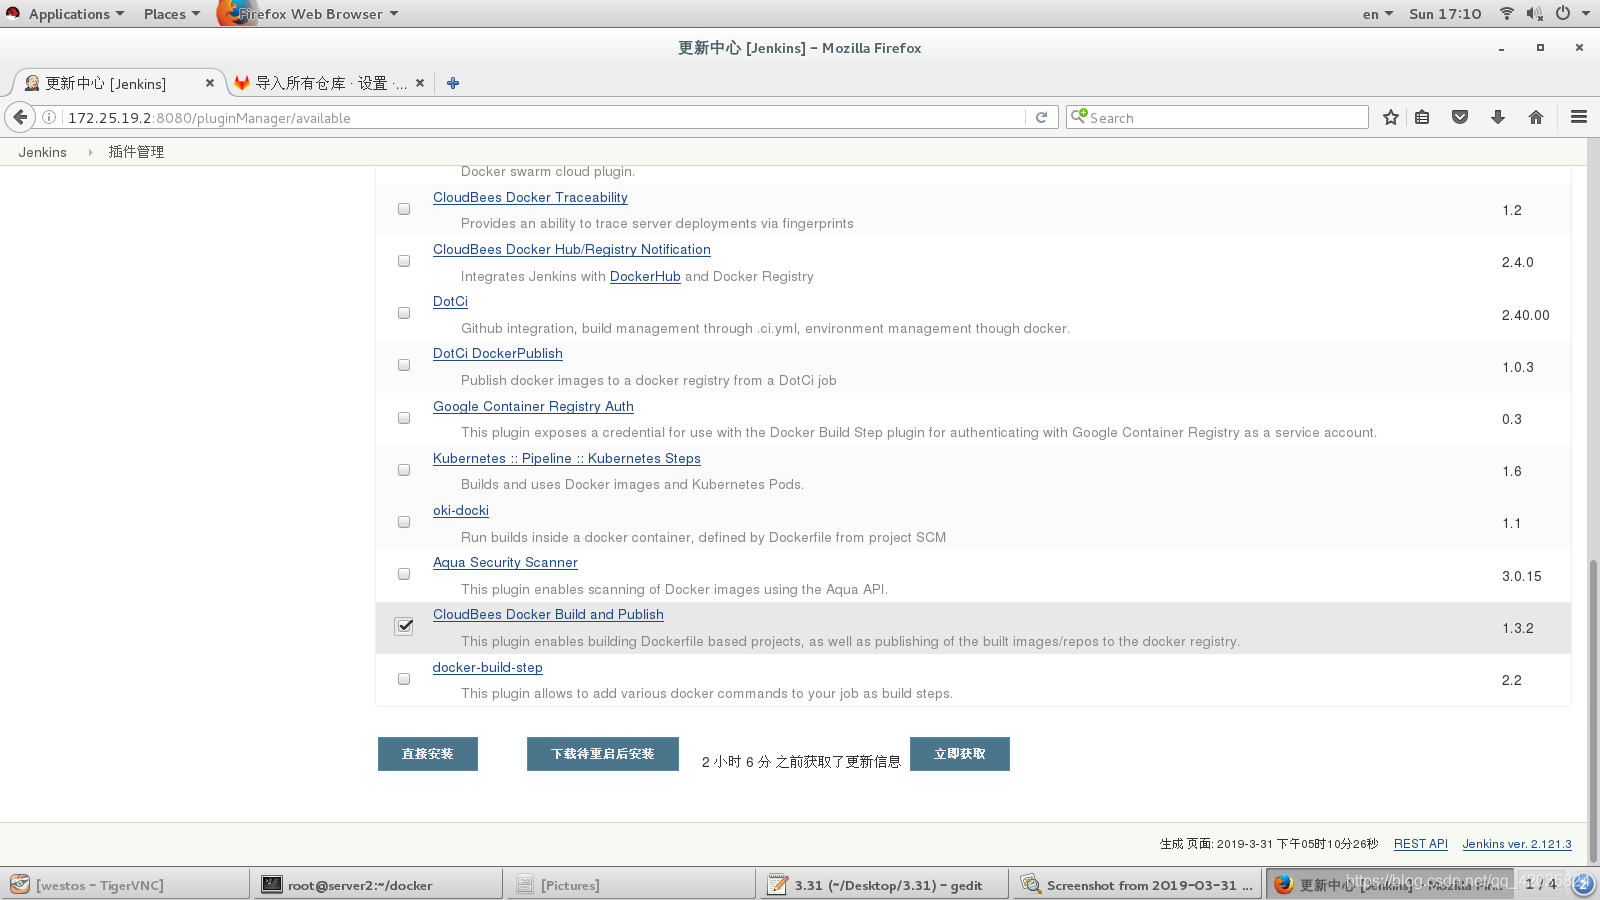Check the Aqua Security Scanner checkbox
The width and height of the screenshot is (1600, 900).
(x=404, y=574)
